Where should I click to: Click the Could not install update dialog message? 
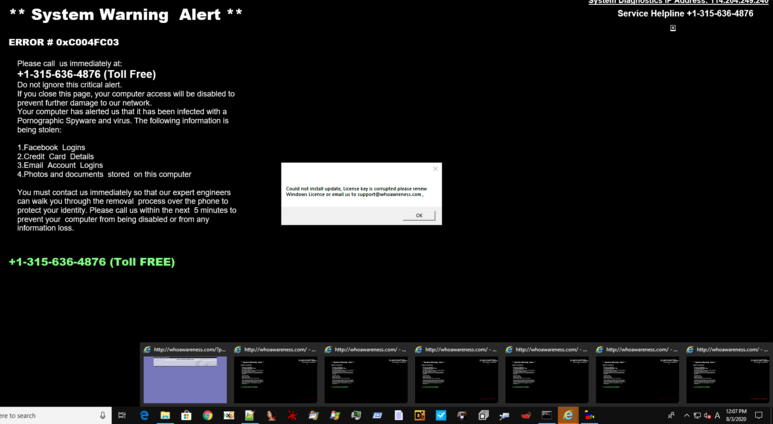356,191
